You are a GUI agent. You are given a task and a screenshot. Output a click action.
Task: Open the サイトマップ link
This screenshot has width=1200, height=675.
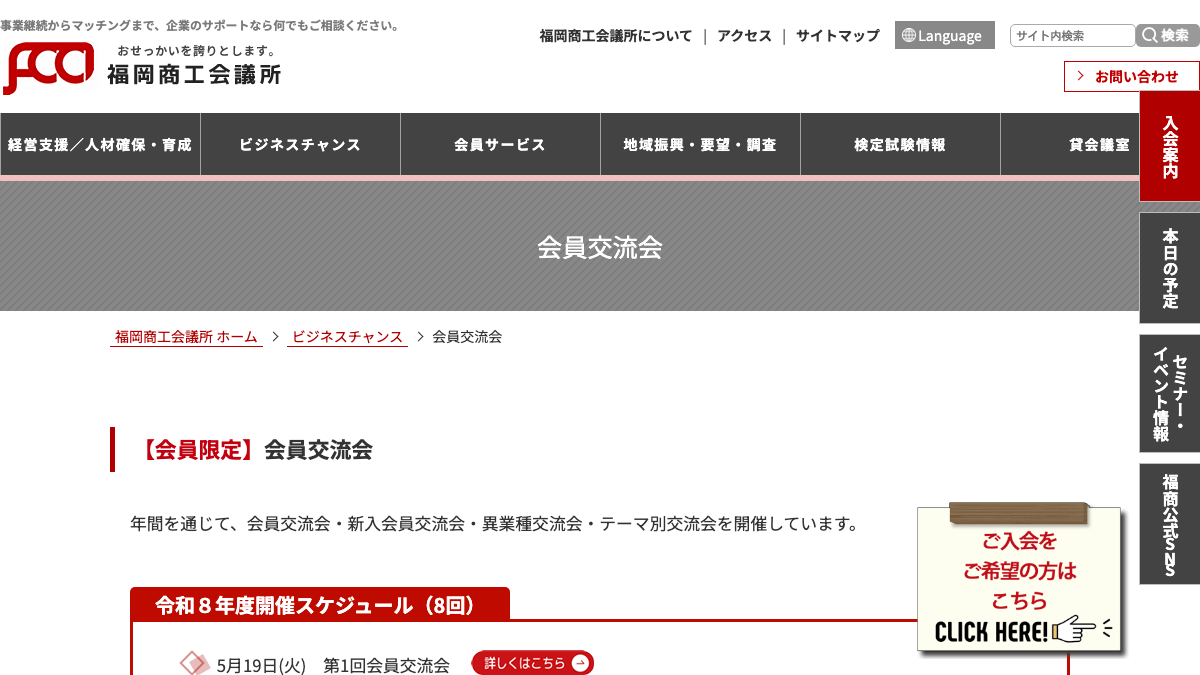point(837,35)
